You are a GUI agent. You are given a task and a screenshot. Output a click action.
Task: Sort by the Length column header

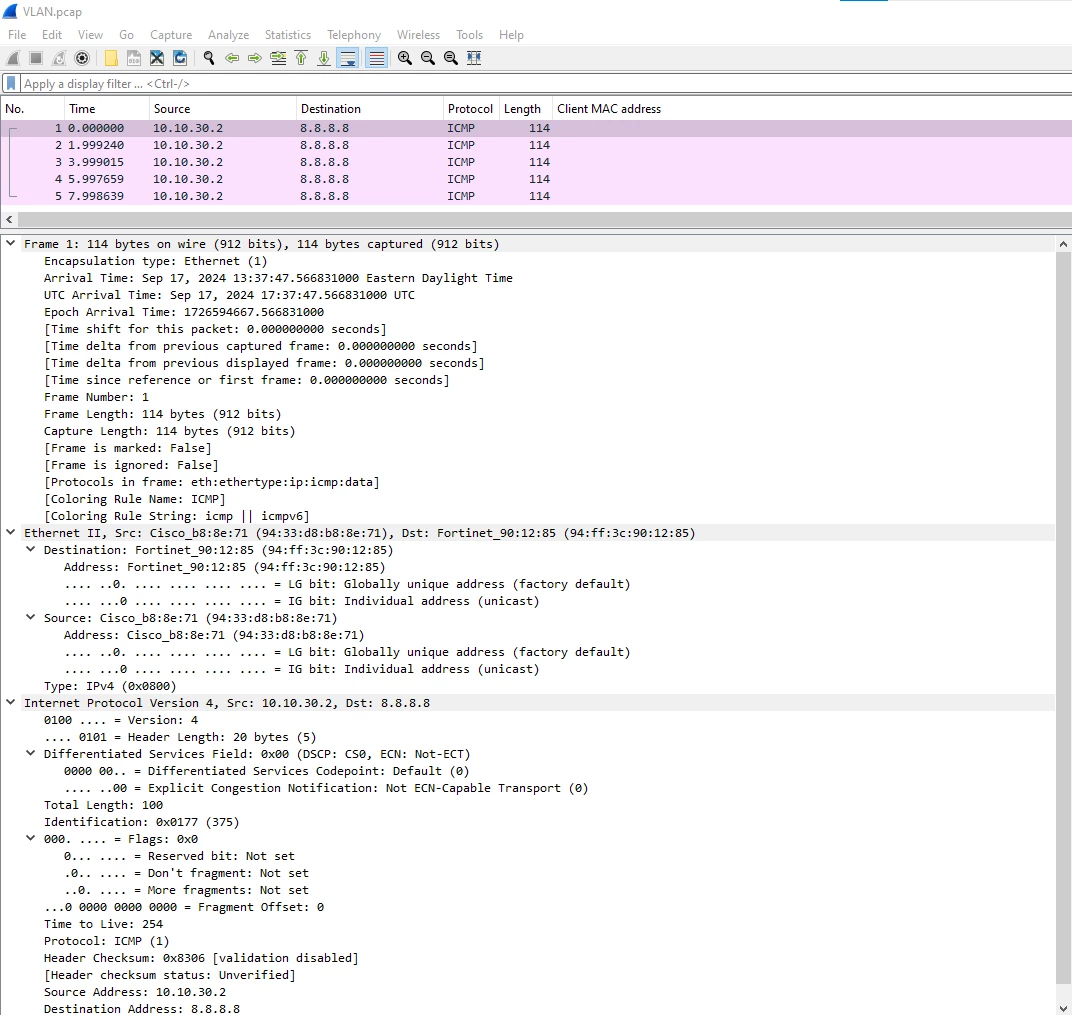pos(525,109)
